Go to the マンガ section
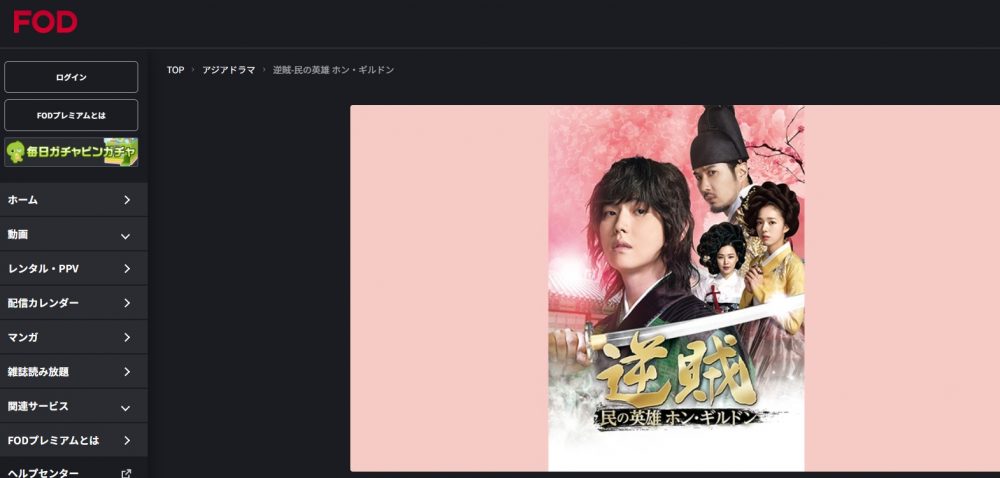This screenshot has height=478, width=1000. (73, 338)
